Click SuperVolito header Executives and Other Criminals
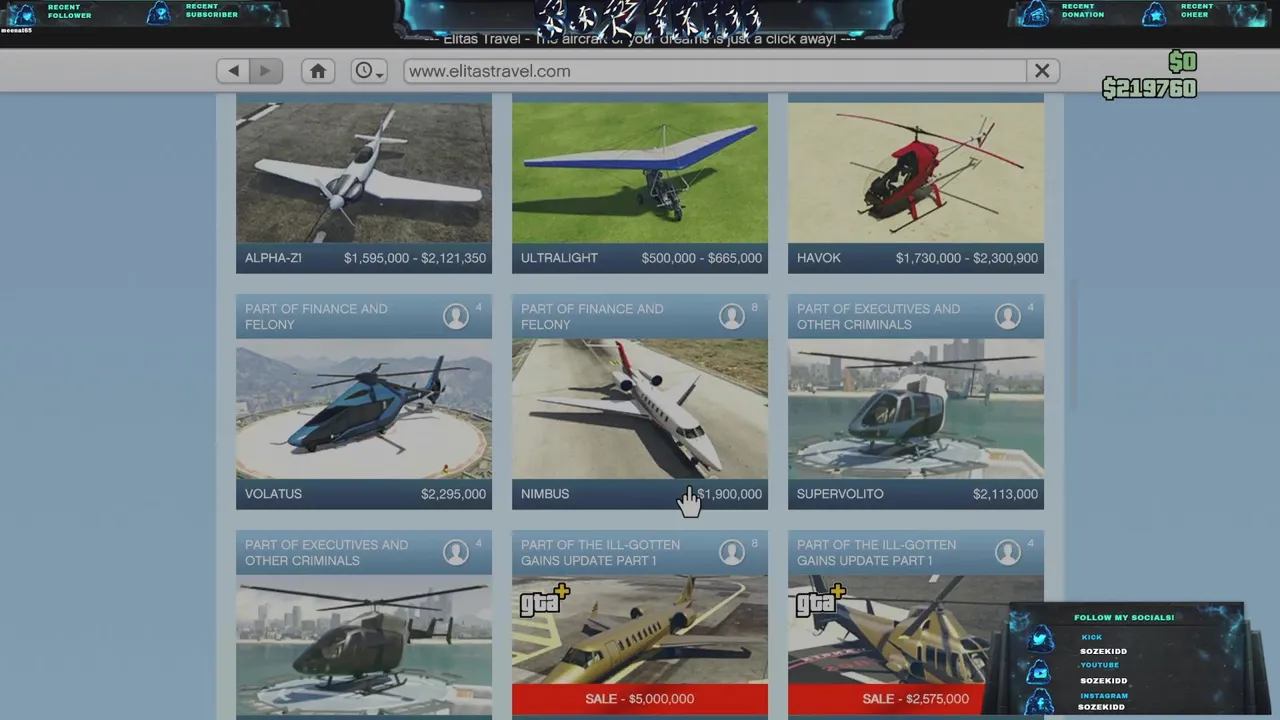1280x720 pixels. [878, 316]
